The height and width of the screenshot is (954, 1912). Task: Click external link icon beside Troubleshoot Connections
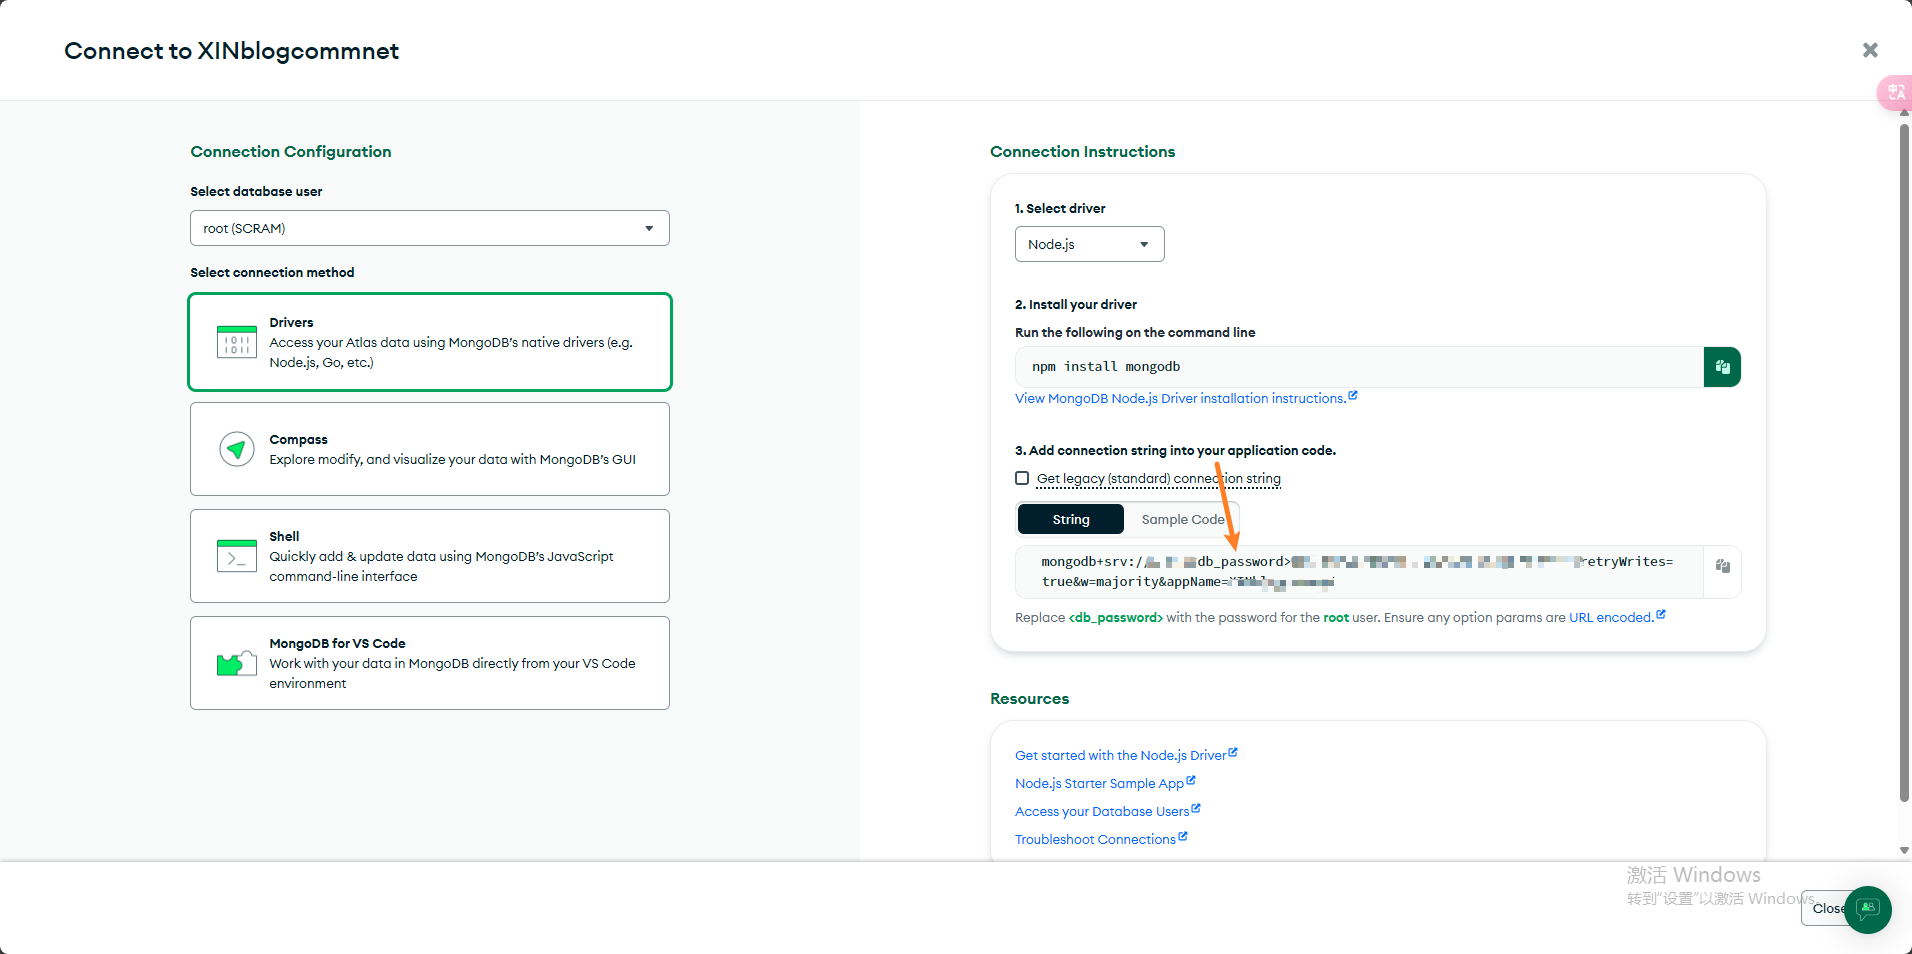1183,837
